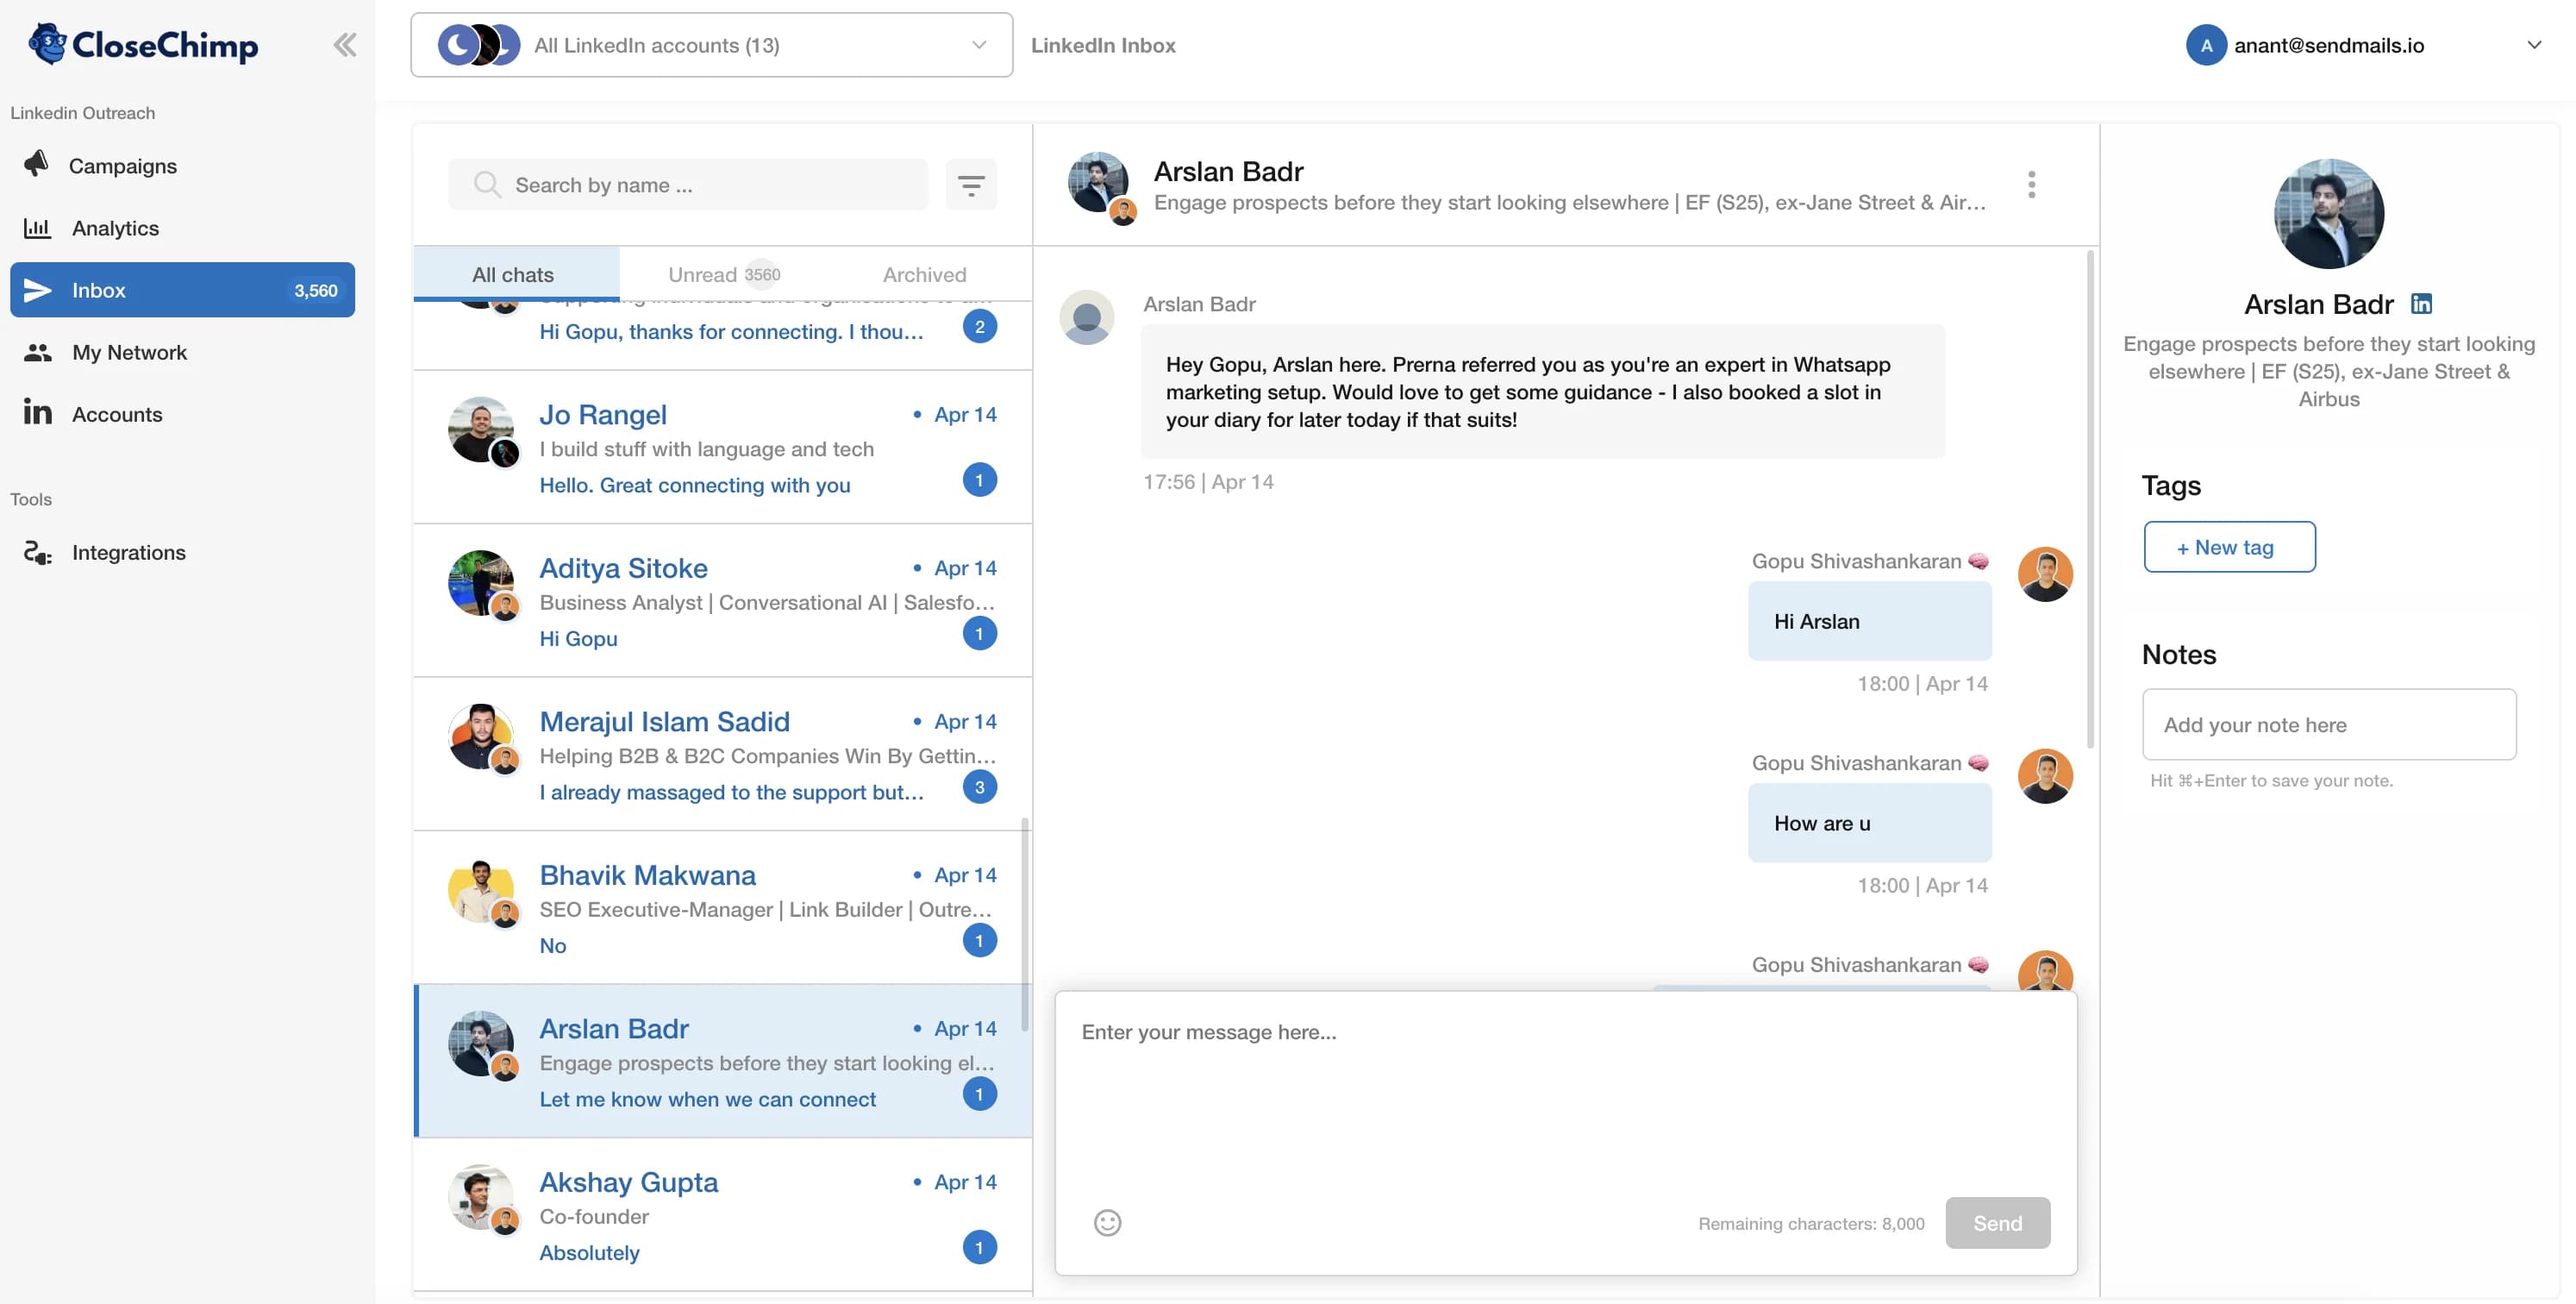Open the chat filter options
2576x1304 pixels.
[x=971, y=184]
